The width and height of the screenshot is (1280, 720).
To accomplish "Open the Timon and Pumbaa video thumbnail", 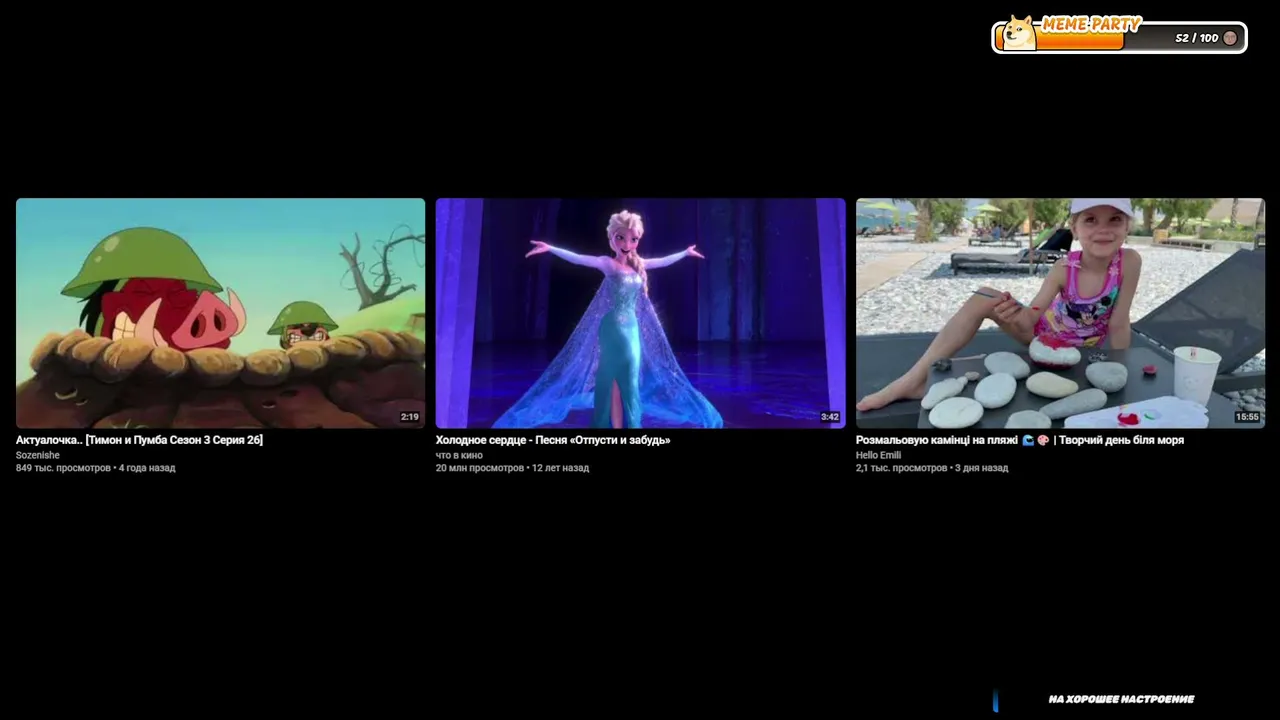I will (x=220, y=313).
